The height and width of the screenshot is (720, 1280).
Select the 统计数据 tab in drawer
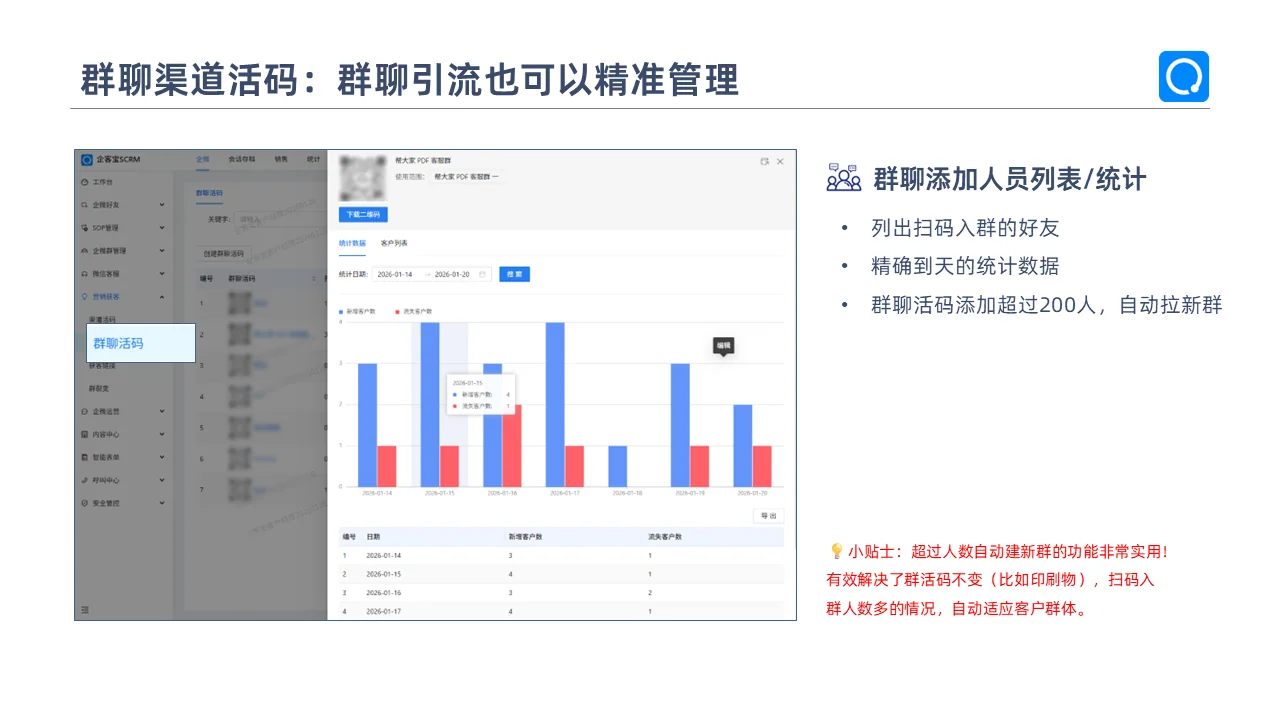[x=352, y=243]
